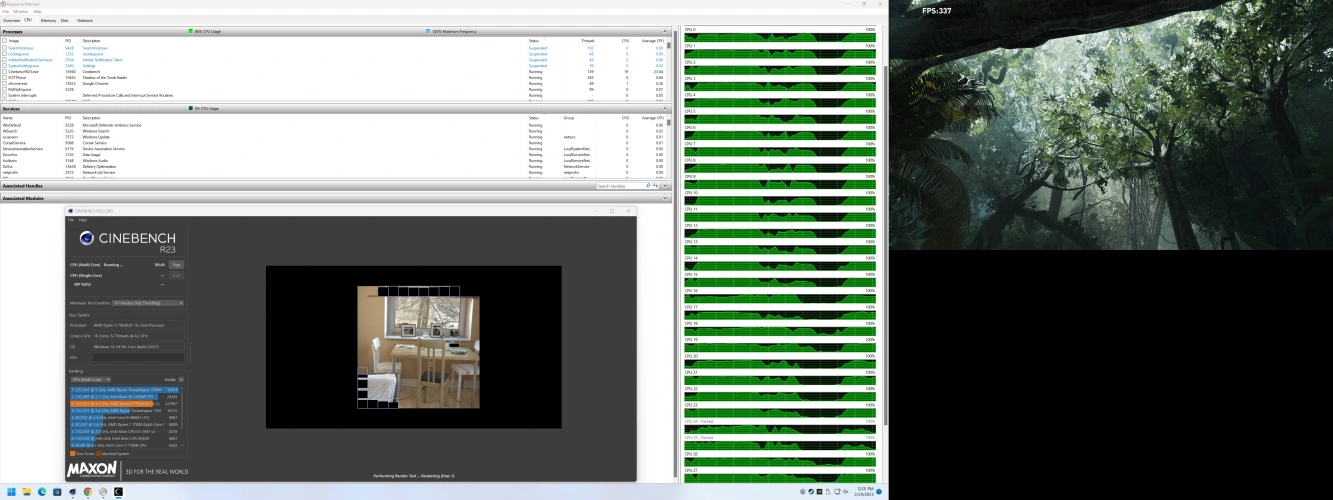Tick the chrome.exe process checkbox
The width and height of the screenshot is (1333, 500).
[x=4, y=84]
